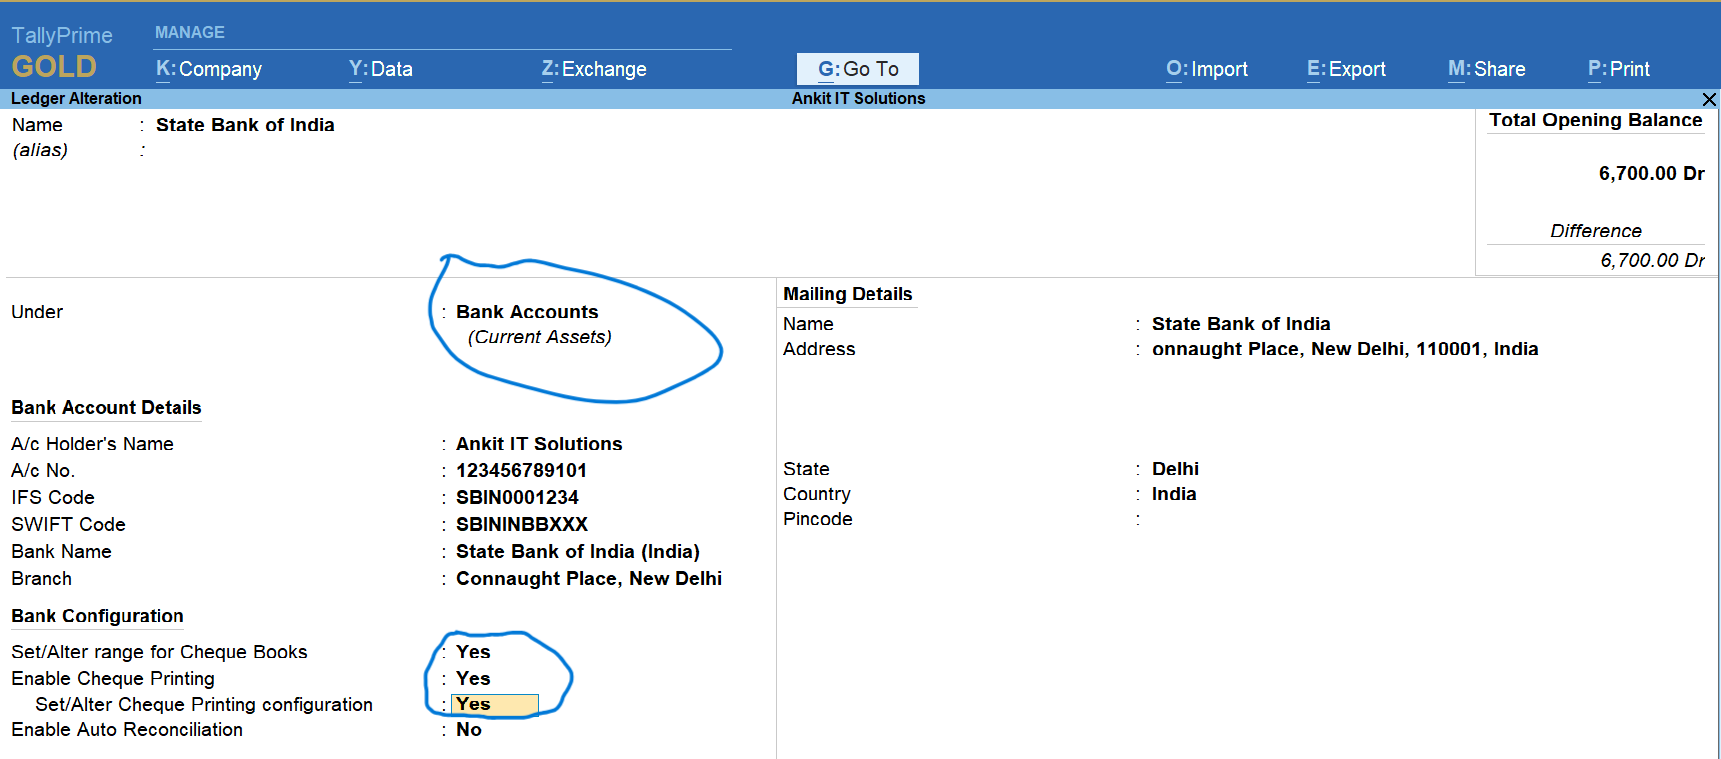This screenshot has height=759, width=1721.
Task: Toggle Enable Auto Reconciliation No value
Action: tap(469, 730)
